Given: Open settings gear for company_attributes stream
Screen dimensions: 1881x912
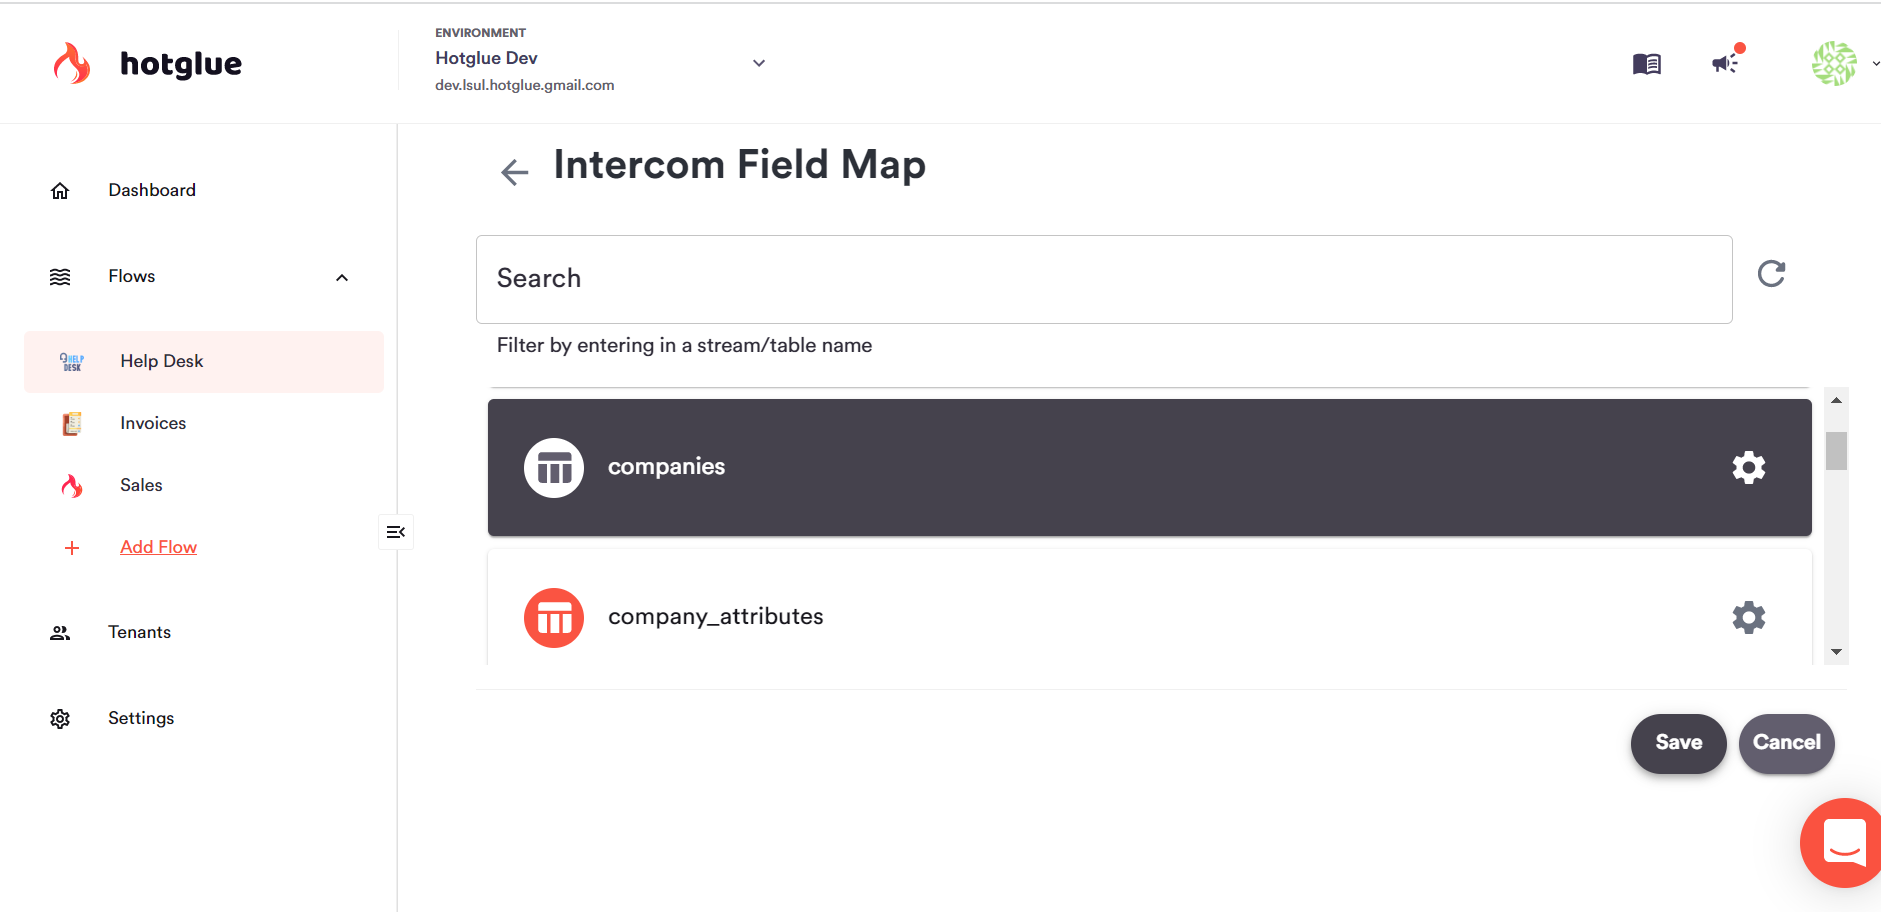Looking at the screenshot, I should (x=1748, y=617).
